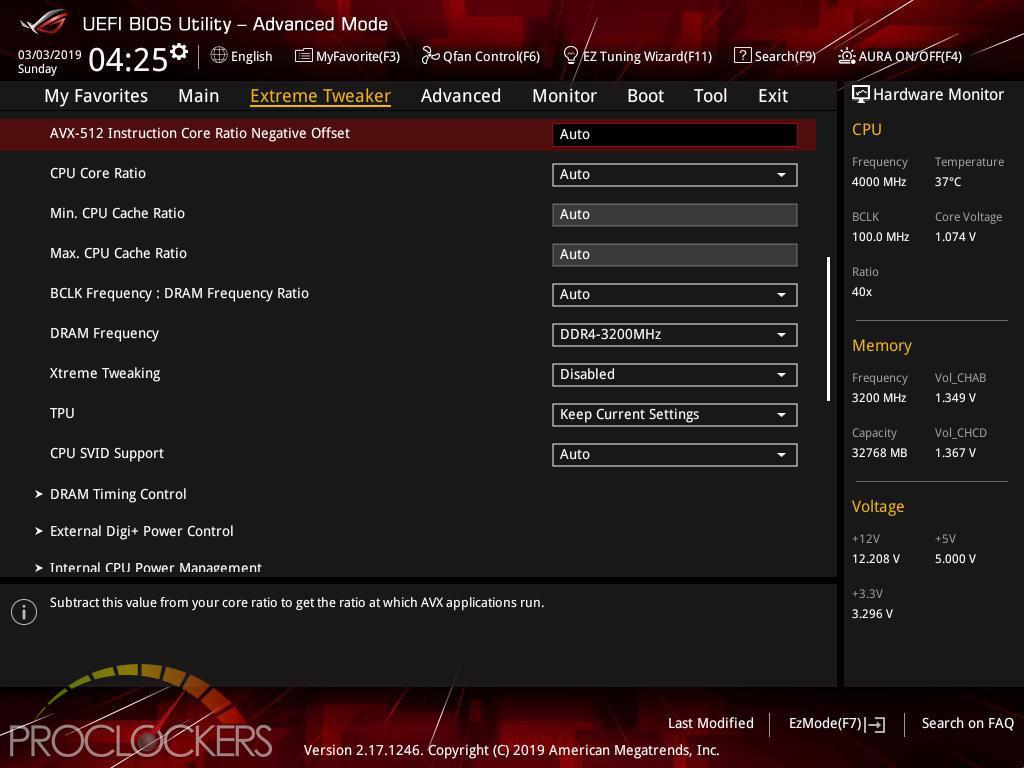Open the CPU Core Ratio dropdown
This screenshot has width=1024, height=768.
675,174
